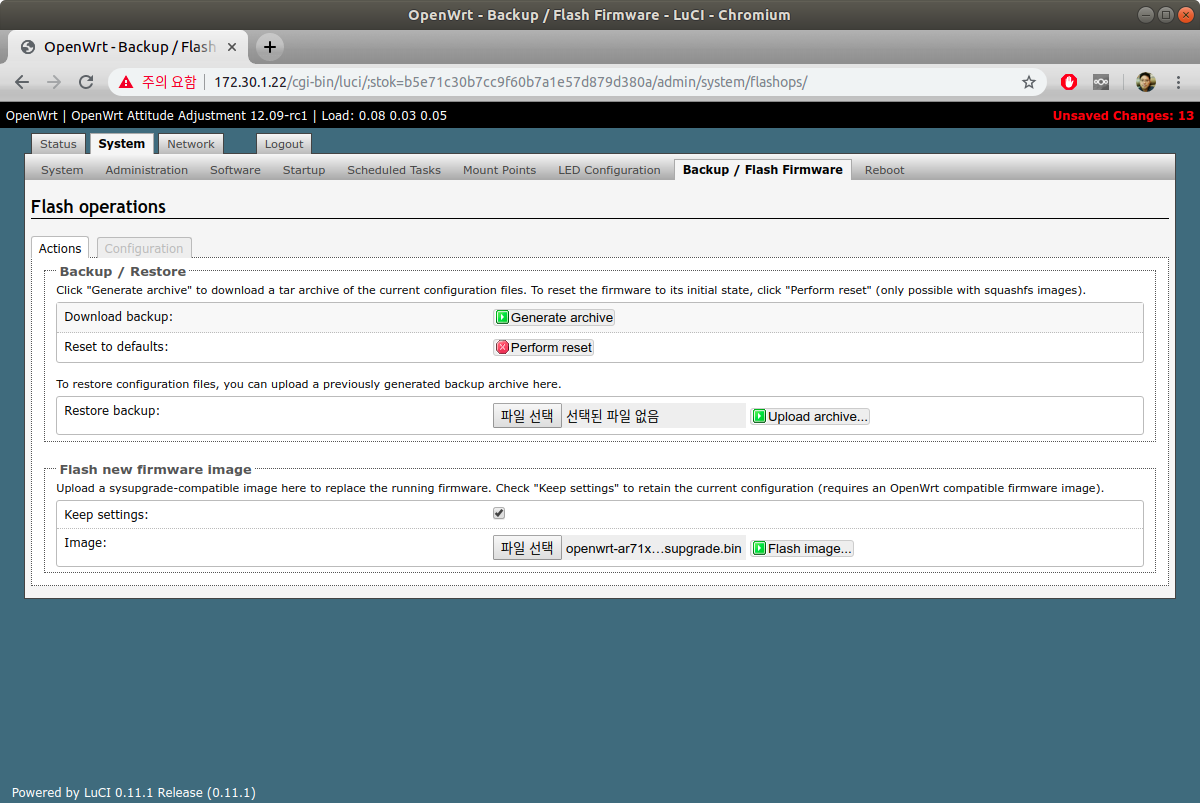Bookmark this page with star icon
This screenshot has height=803, width=1200.
click(x=1028, y=82)
